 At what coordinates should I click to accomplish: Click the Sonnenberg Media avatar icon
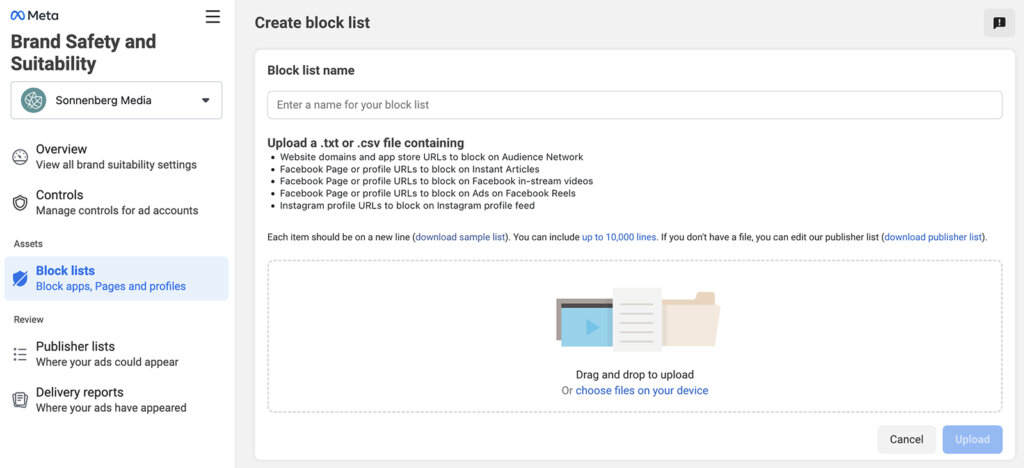[34, 100]
